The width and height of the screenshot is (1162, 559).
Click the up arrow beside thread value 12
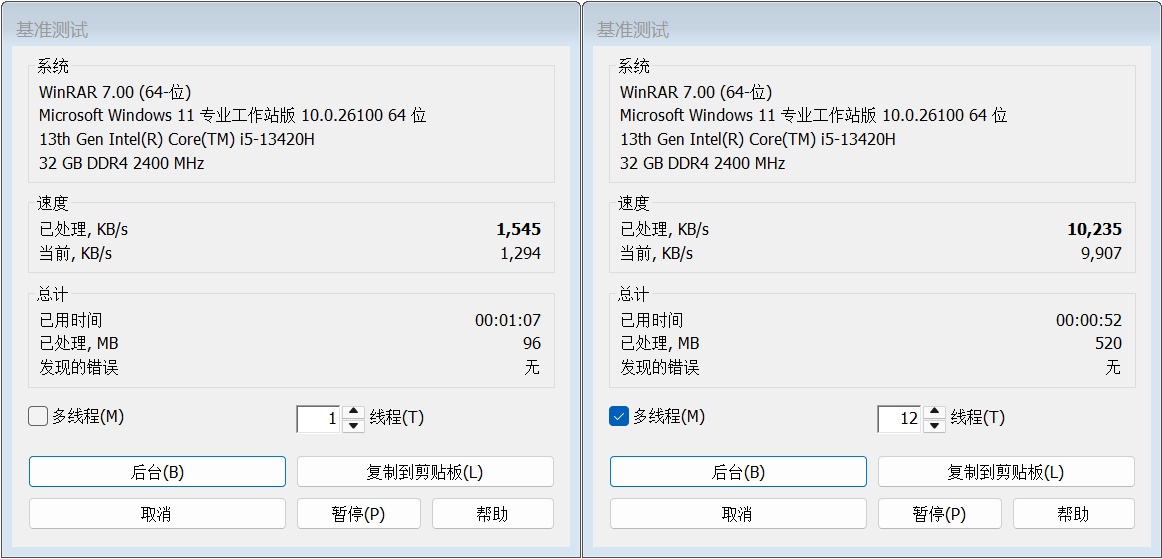tap(934, 412)
